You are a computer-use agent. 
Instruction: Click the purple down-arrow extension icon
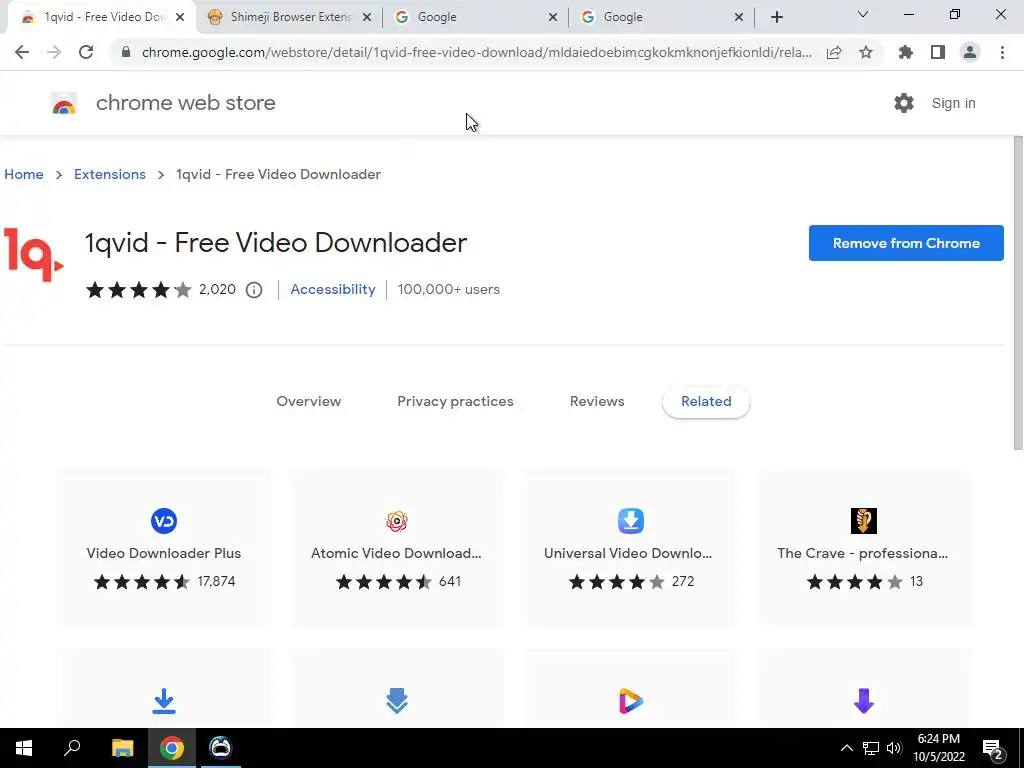(863, 701)
